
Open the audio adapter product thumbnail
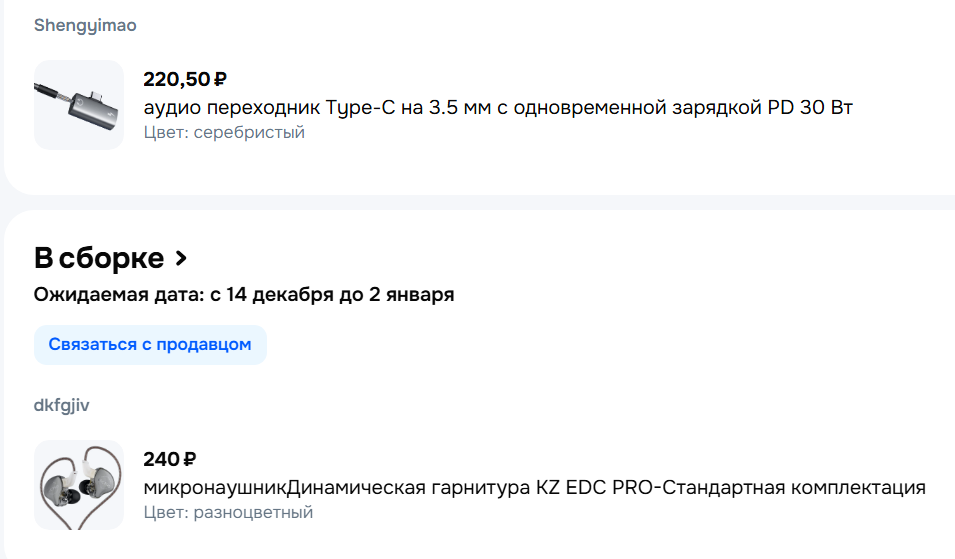coord(78,105)
